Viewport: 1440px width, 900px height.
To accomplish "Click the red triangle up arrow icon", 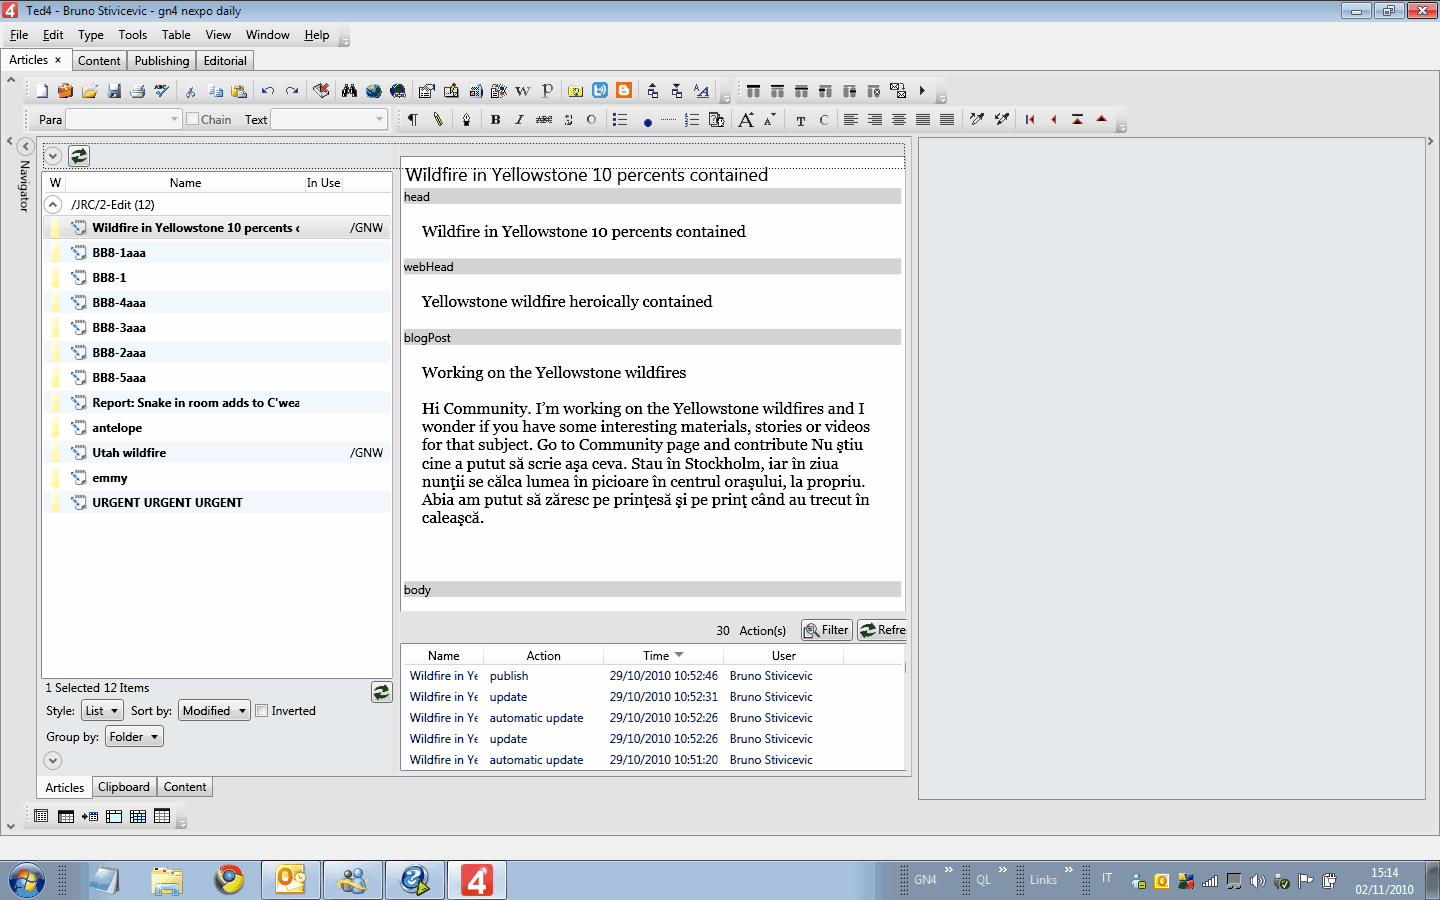I will click(x=1102, y=119).
